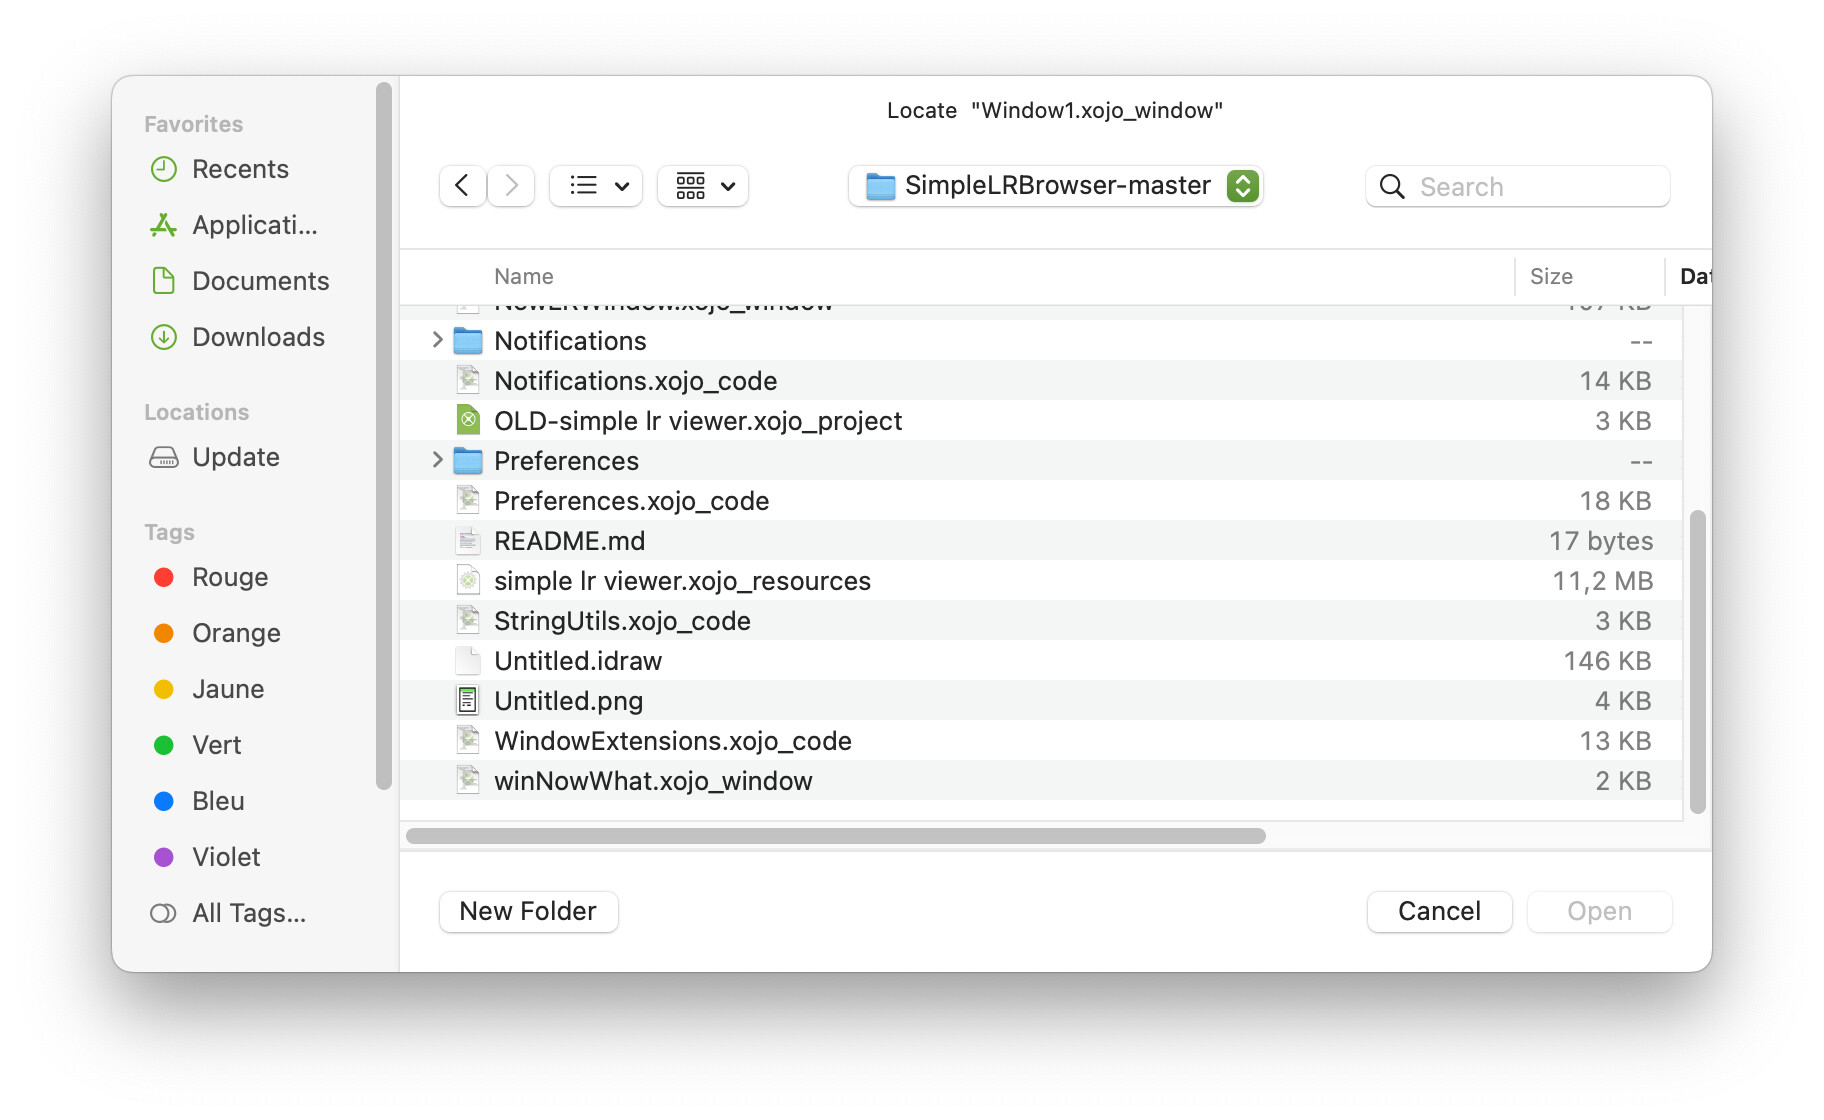Click the horizontal scrollbar of file list
Image resolution: width=1824 pixels, height=1120 pixels.
[836, 836]
